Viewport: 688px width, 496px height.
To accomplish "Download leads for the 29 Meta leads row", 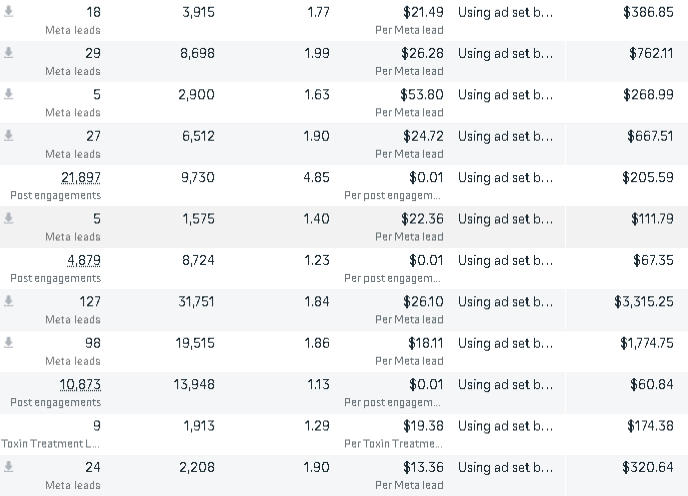I will tap(9, 53).
